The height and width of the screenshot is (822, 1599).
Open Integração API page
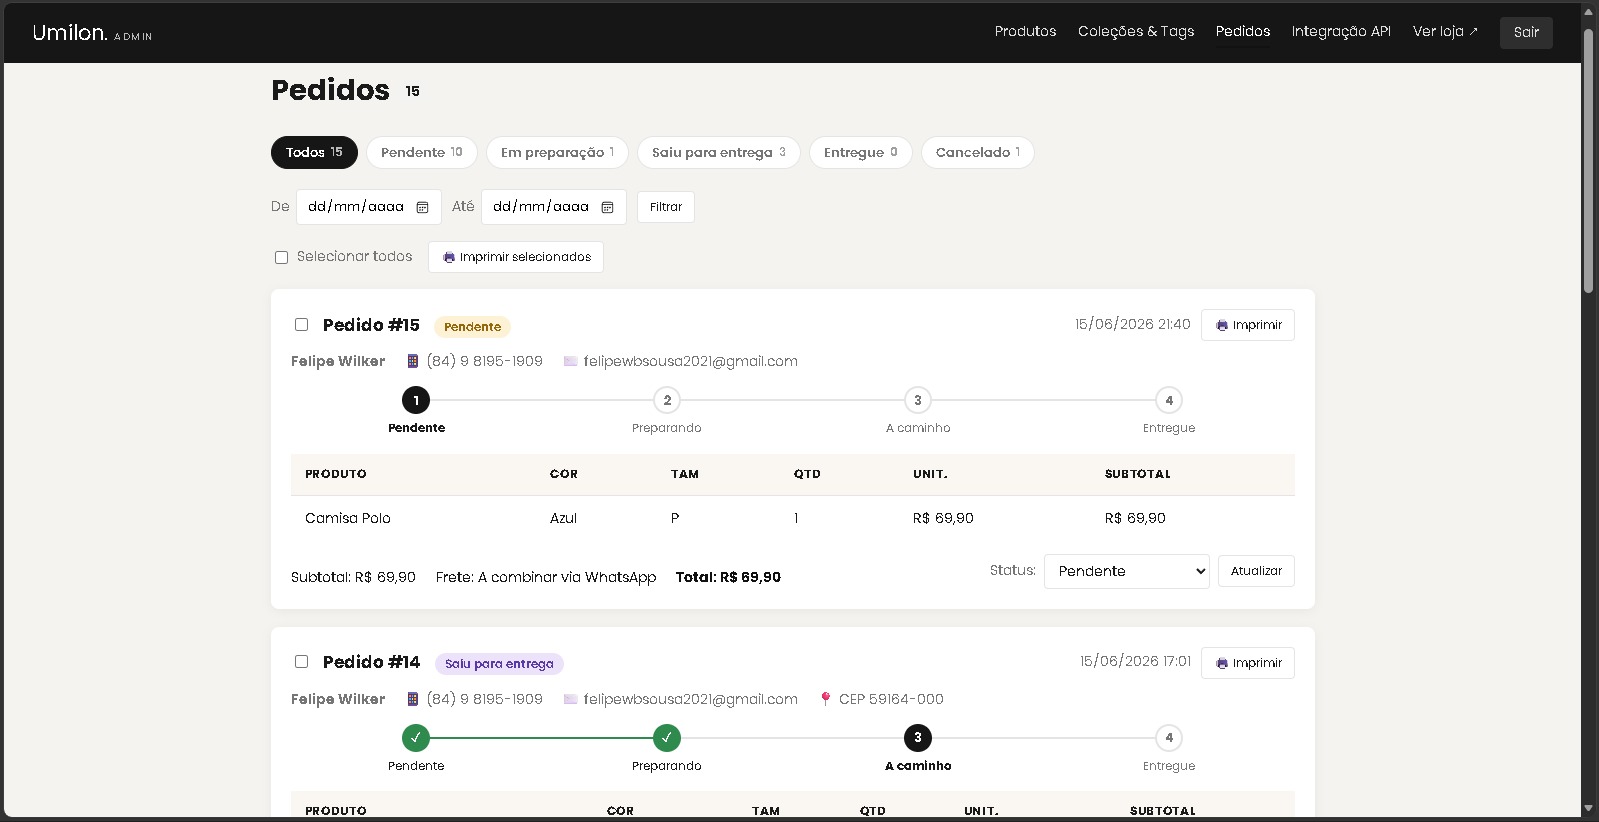[1341, 32]
